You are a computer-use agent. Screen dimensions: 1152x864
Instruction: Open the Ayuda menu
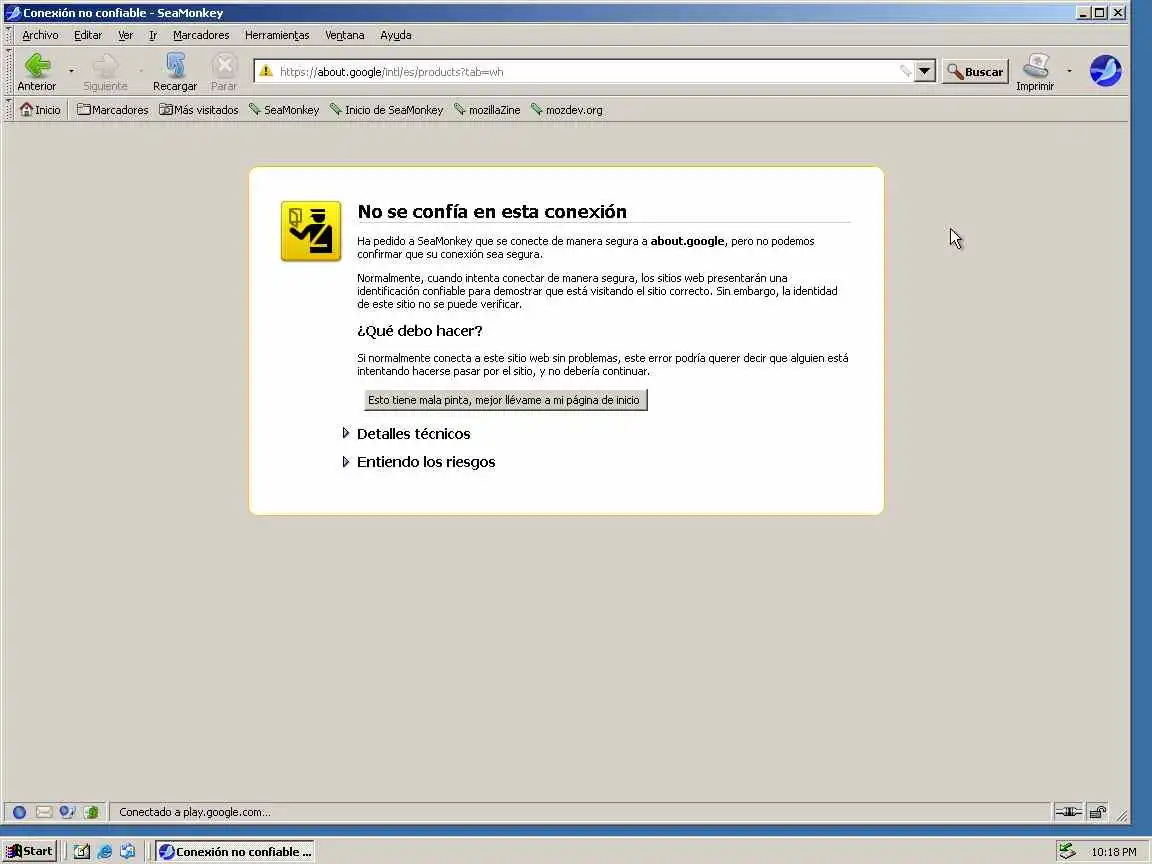point(395,35)
